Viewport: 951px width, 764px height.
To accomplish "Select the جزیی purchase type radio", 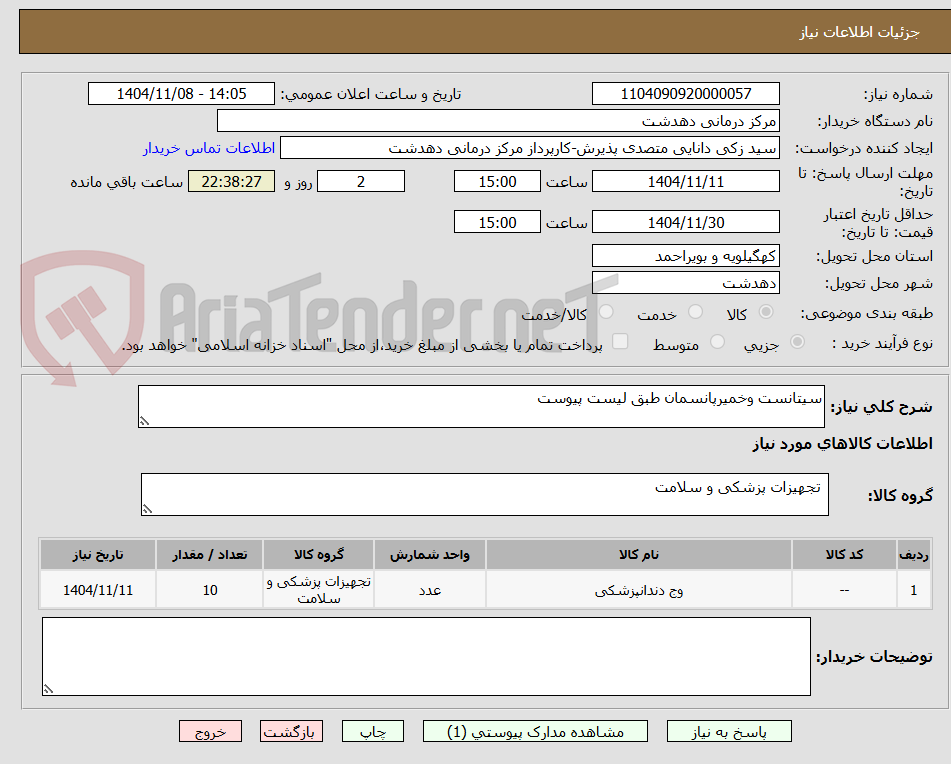I will pos(797,342).
